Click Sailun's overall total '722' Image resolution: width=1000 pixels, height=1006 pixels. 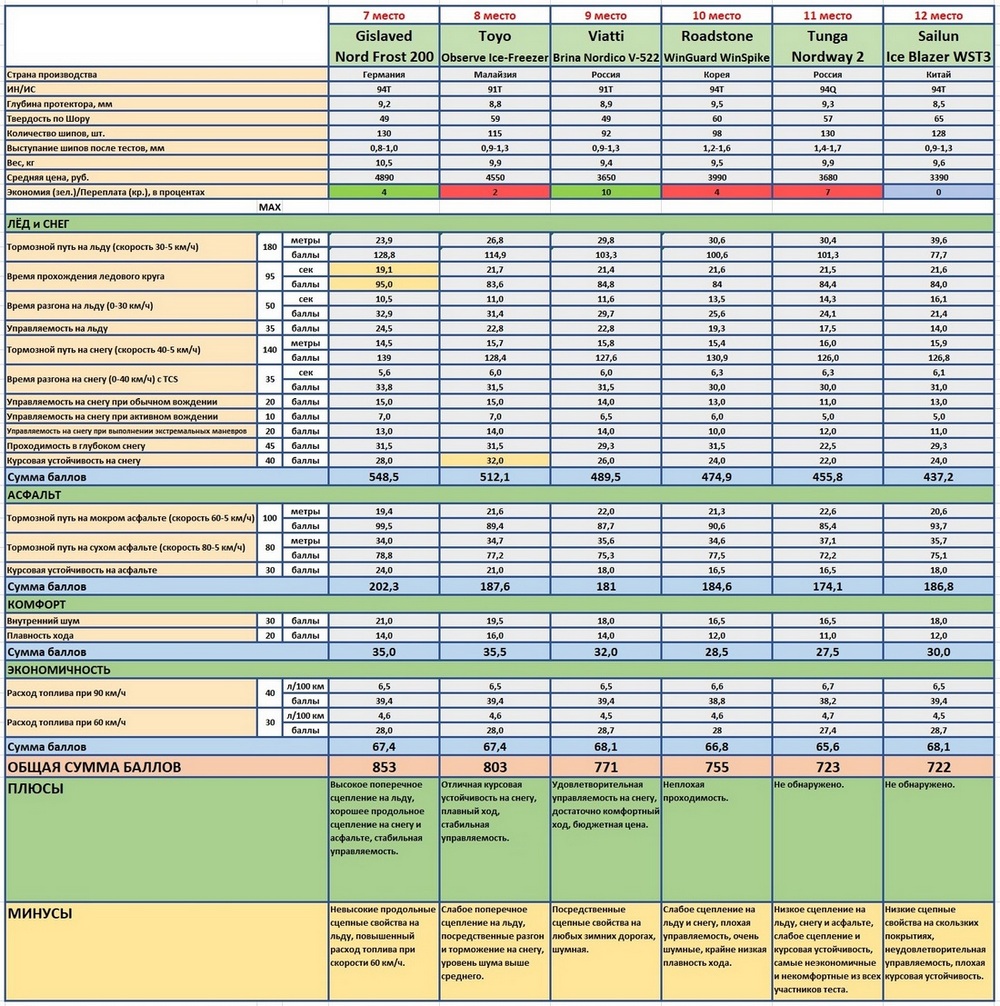[938, 767]
